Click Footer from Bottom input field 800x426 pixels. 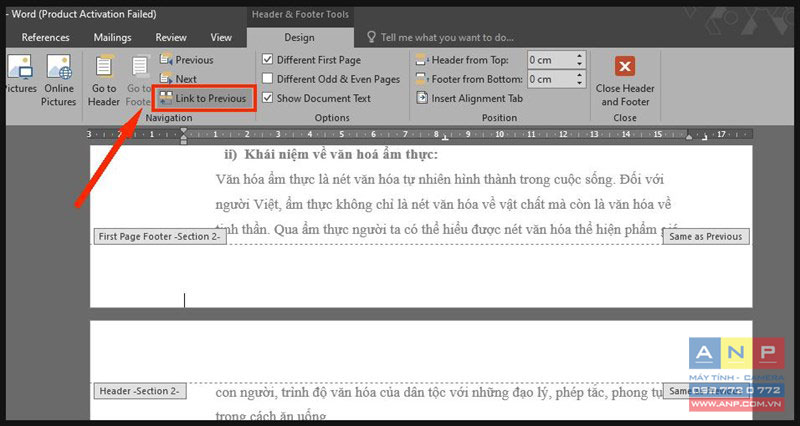coord(551,79)
